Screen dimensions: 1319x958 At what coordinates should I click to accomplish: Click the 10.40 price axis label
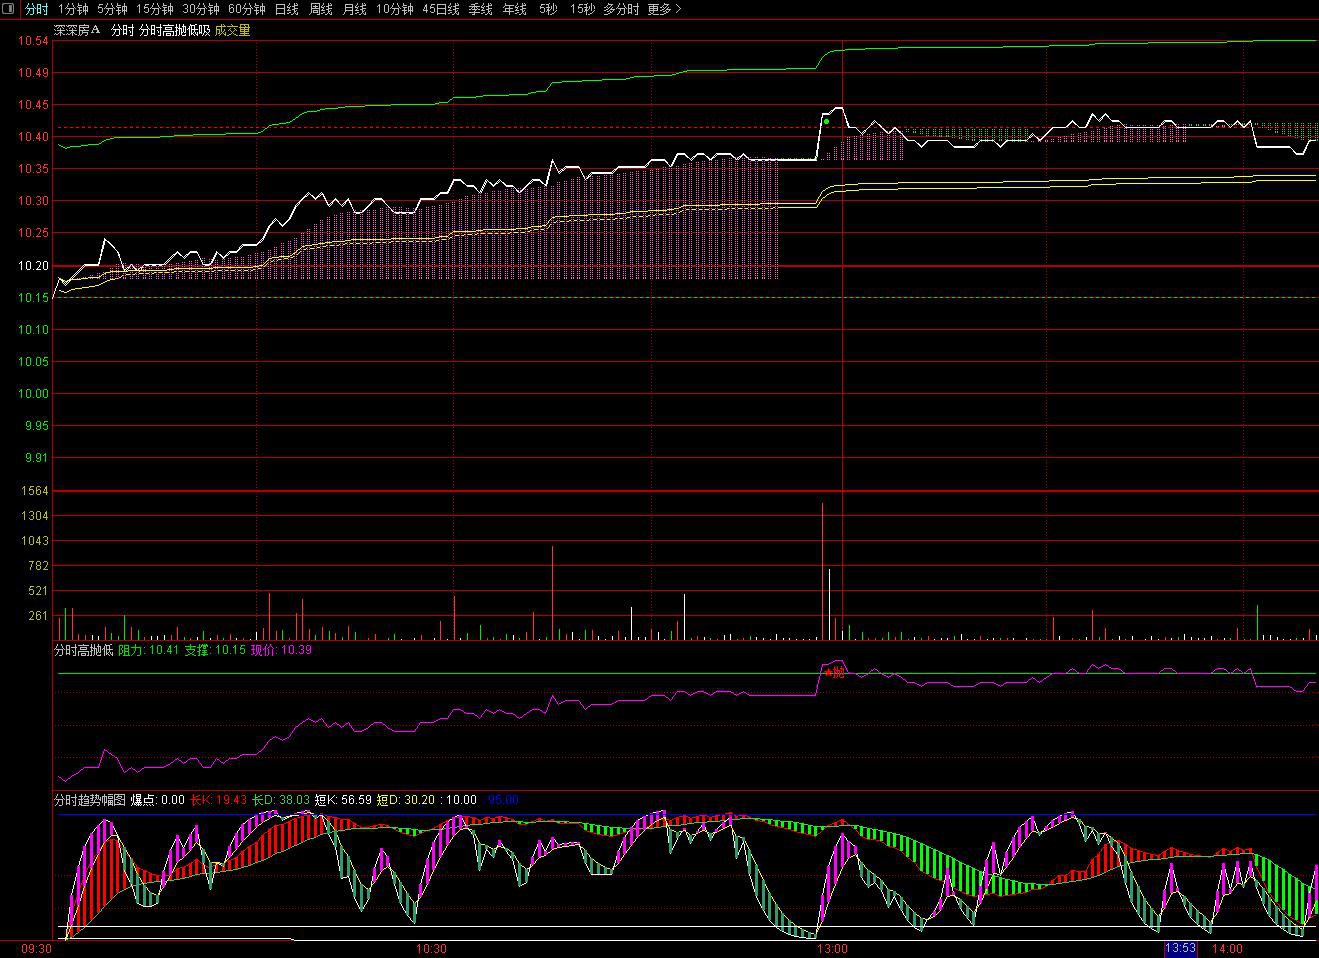click(33, 137)
